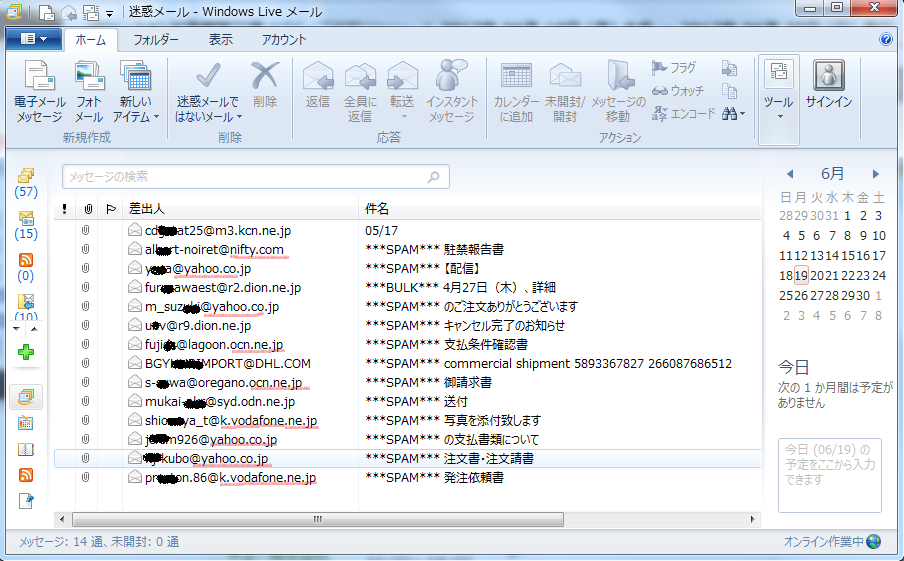Open the blue application menu button
The image size is (904, 561).
tap(33, 39)
